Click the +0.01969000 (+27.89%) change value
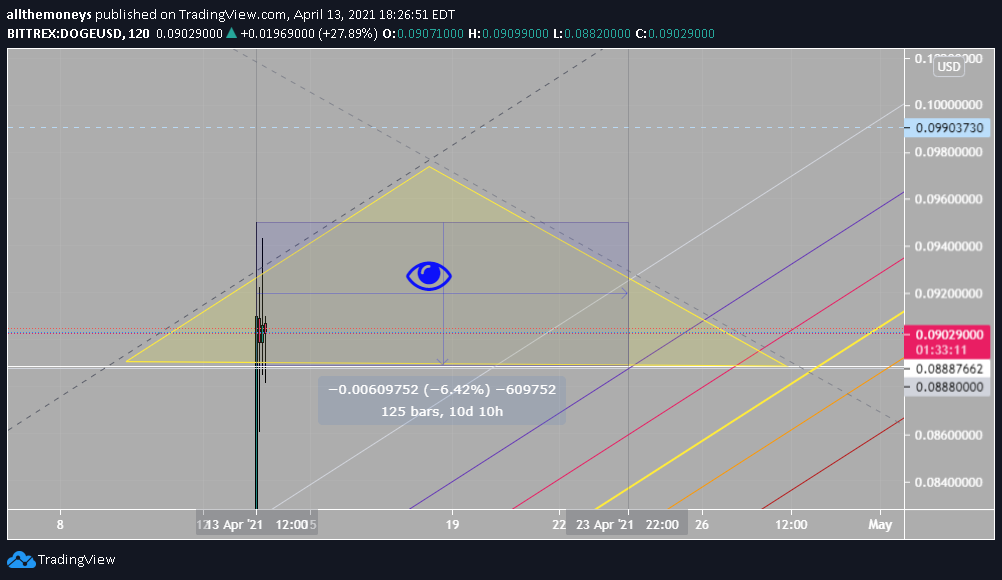The width and height of the screenshot is (1002, 580). (x=309, y=33)
